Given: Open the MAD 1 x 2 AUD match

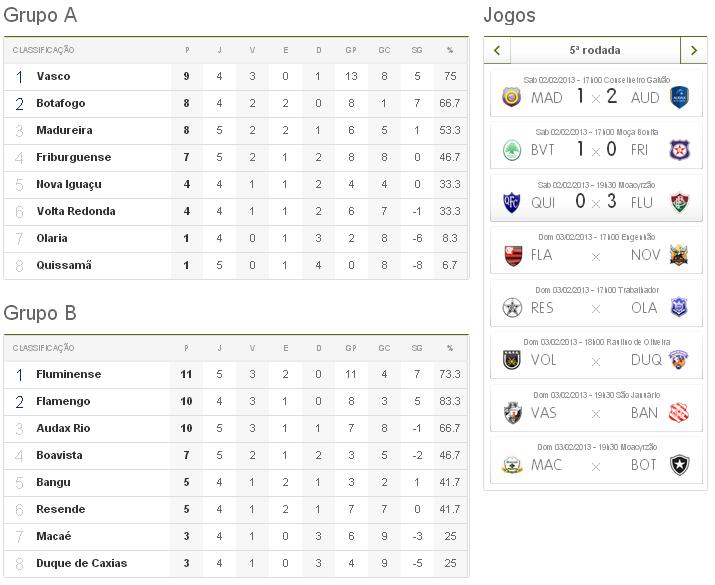Looking at the screenshot, I should pyautogui.click(x=595, y=97).
